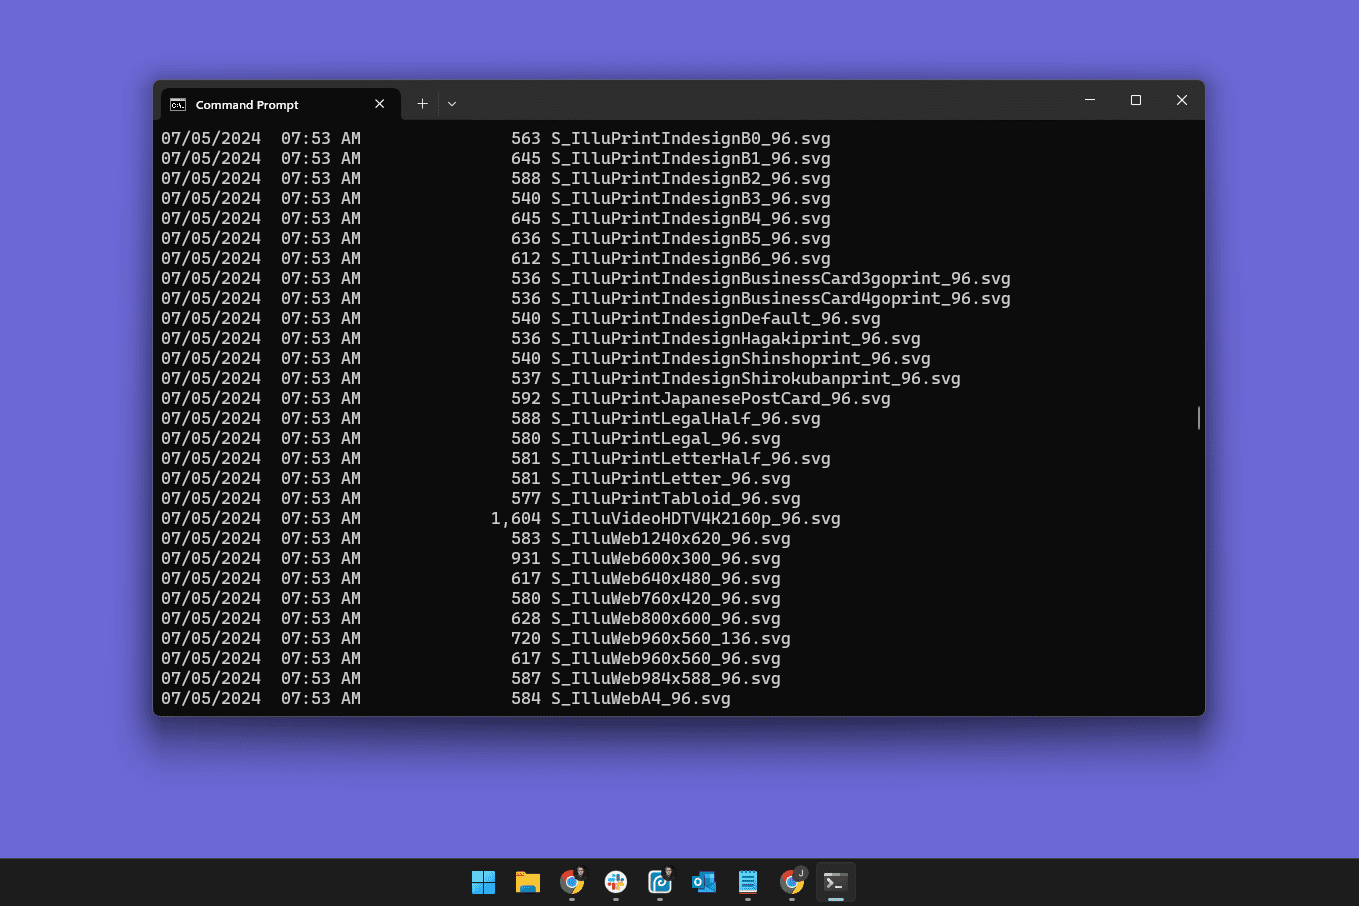Open the Chrome profile with the J avatar

(791, 882)
